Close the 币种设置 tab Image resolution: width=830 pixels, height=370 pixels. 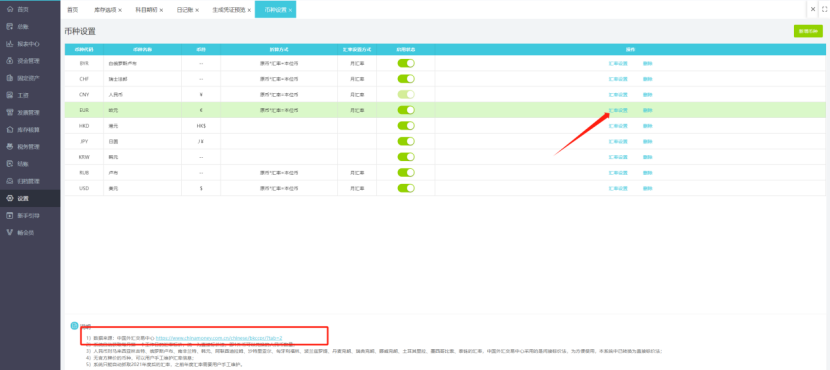pyautogui.click(x=291, y=10)
